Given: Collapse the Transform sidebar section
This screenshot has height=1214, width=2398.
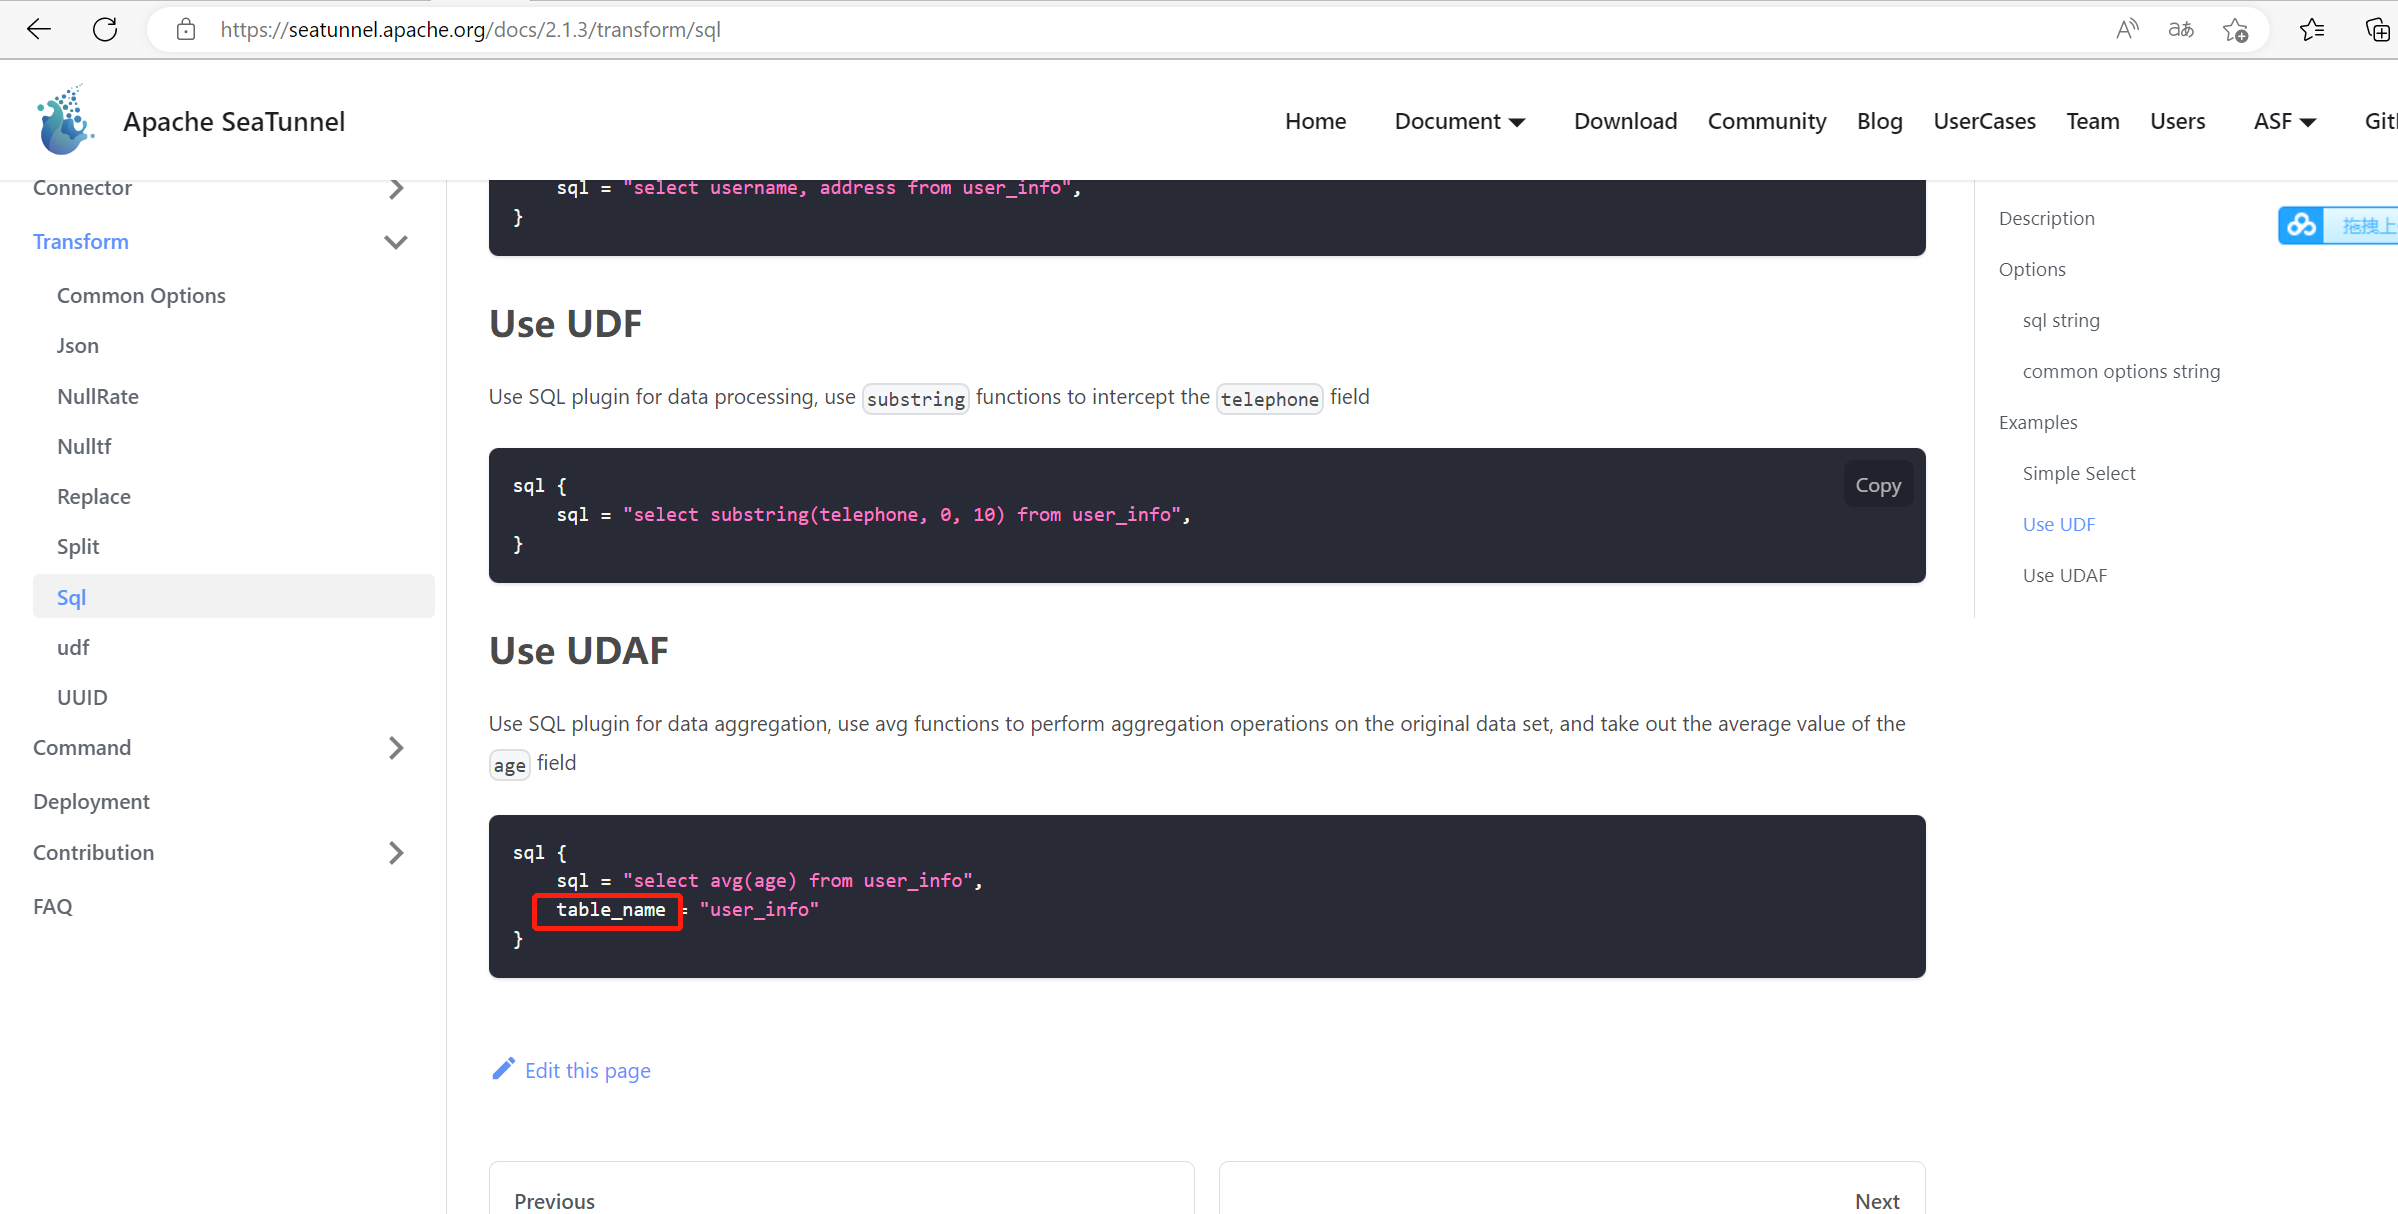Looking at the screenshot, I should (x=396, y=242).
